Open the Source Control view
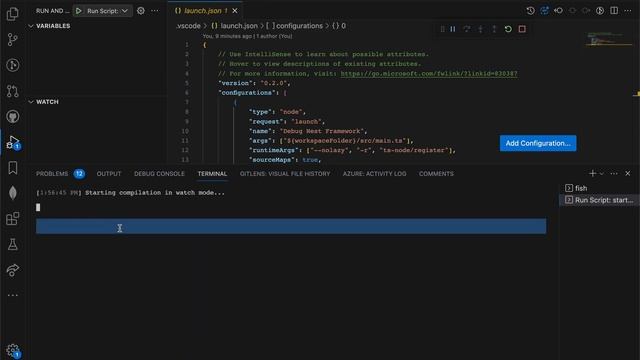Screen dimensions: 640x360 (x=13, y=40)
